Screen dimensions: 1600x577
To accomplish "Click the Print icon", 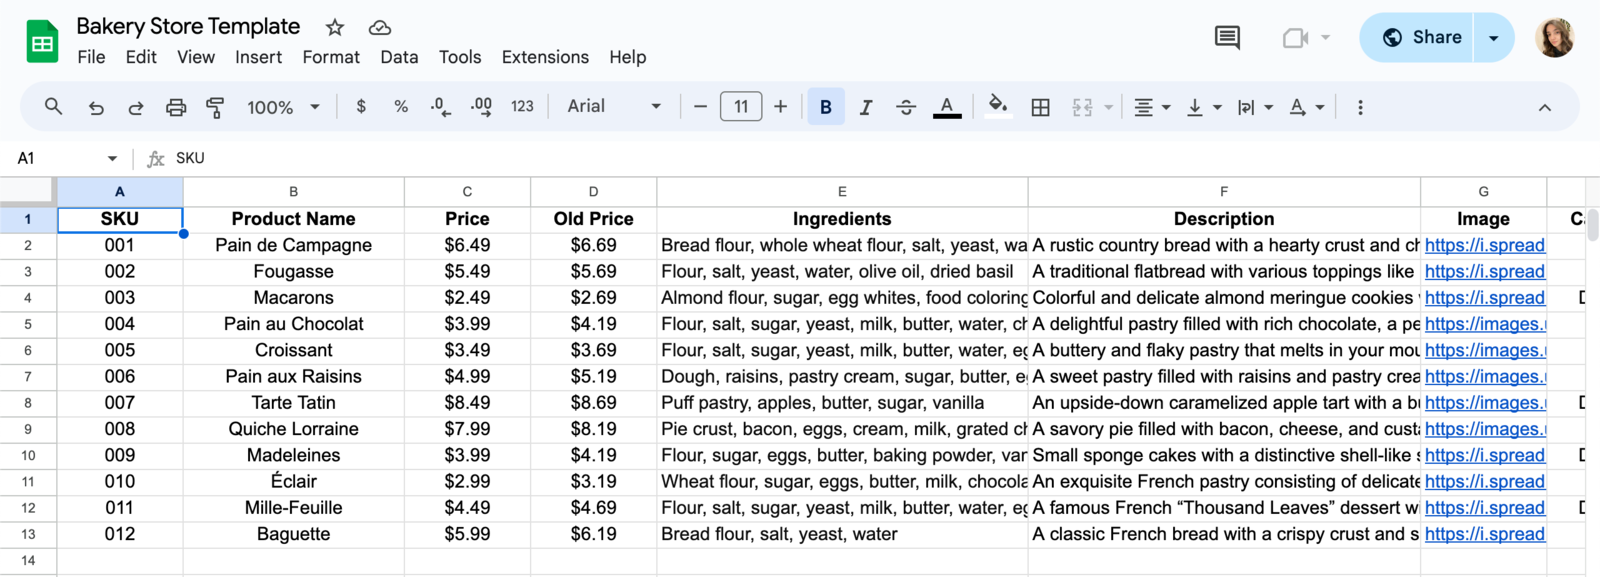I will click(176, 107).
